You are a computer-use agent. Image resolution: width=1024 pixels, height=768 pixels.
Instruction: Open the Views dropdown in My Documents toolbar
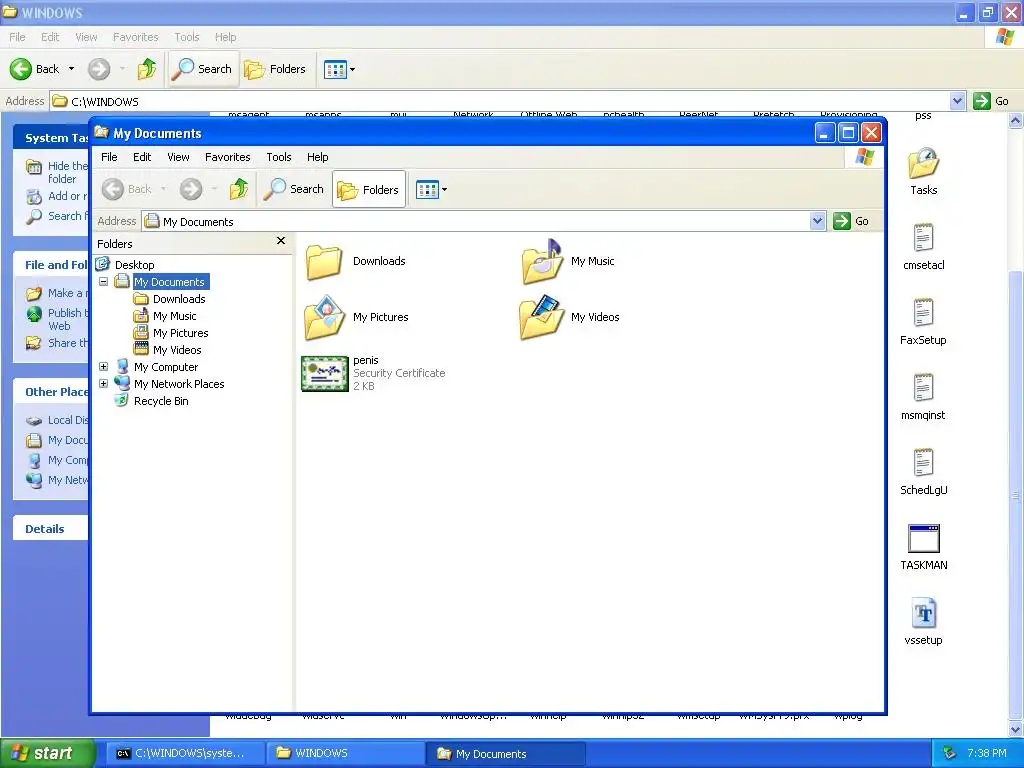pos(431,190)
